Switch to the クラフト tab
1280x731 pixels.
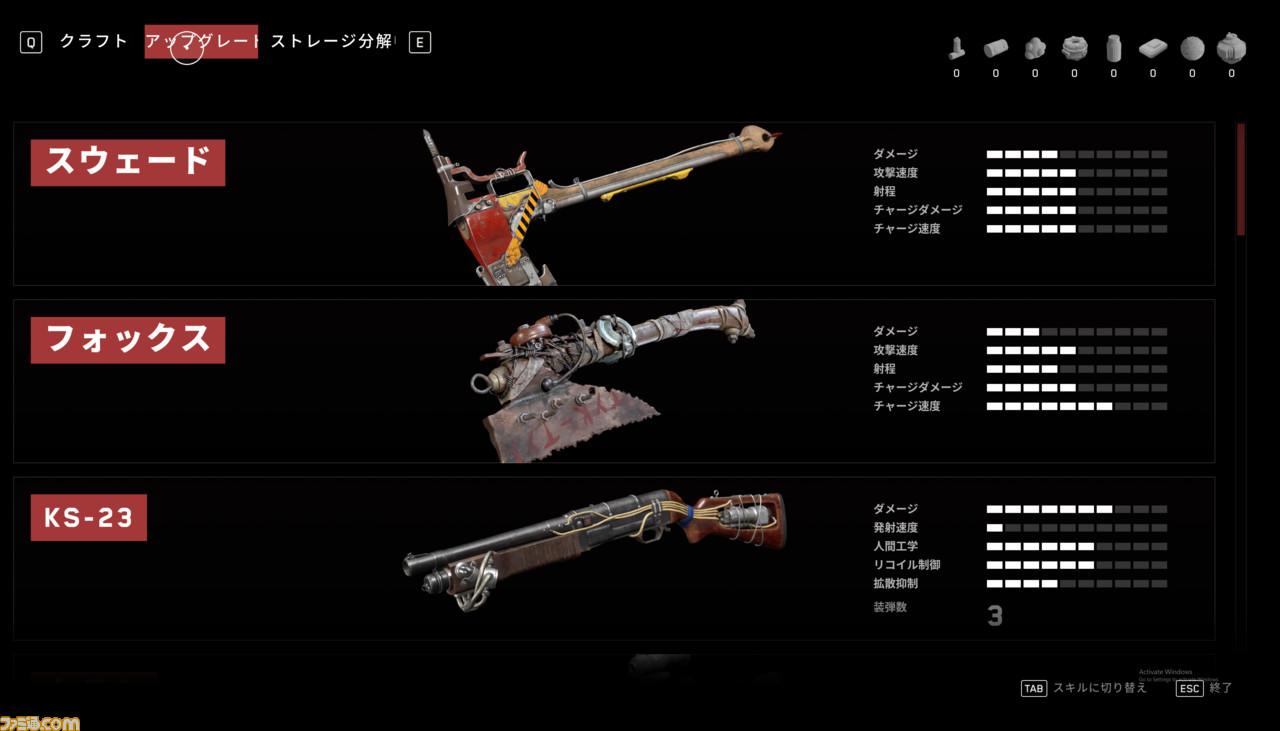(x=93, y=42)
